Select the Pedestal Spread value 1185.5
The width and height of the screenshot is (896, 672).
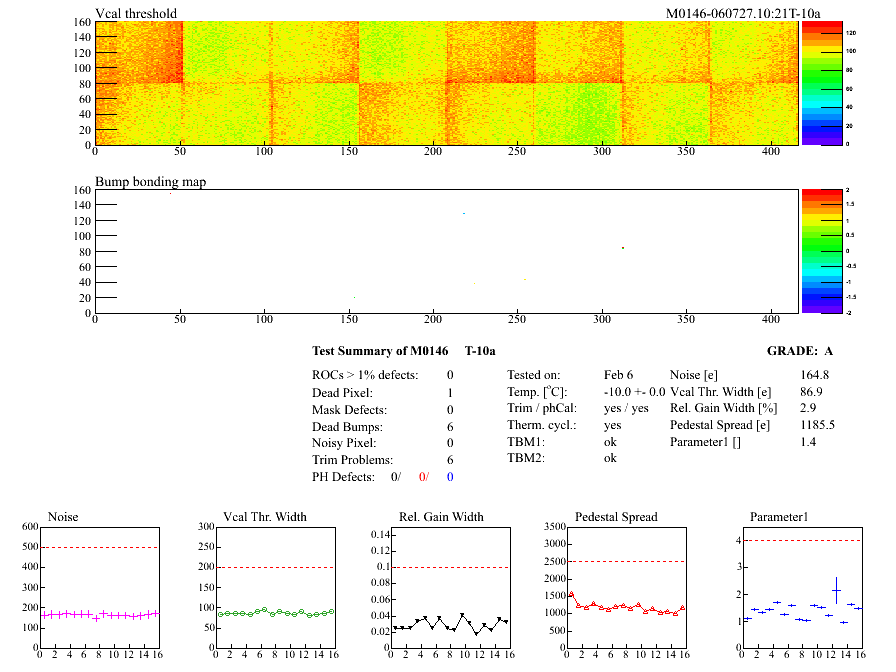click(817, 425)
